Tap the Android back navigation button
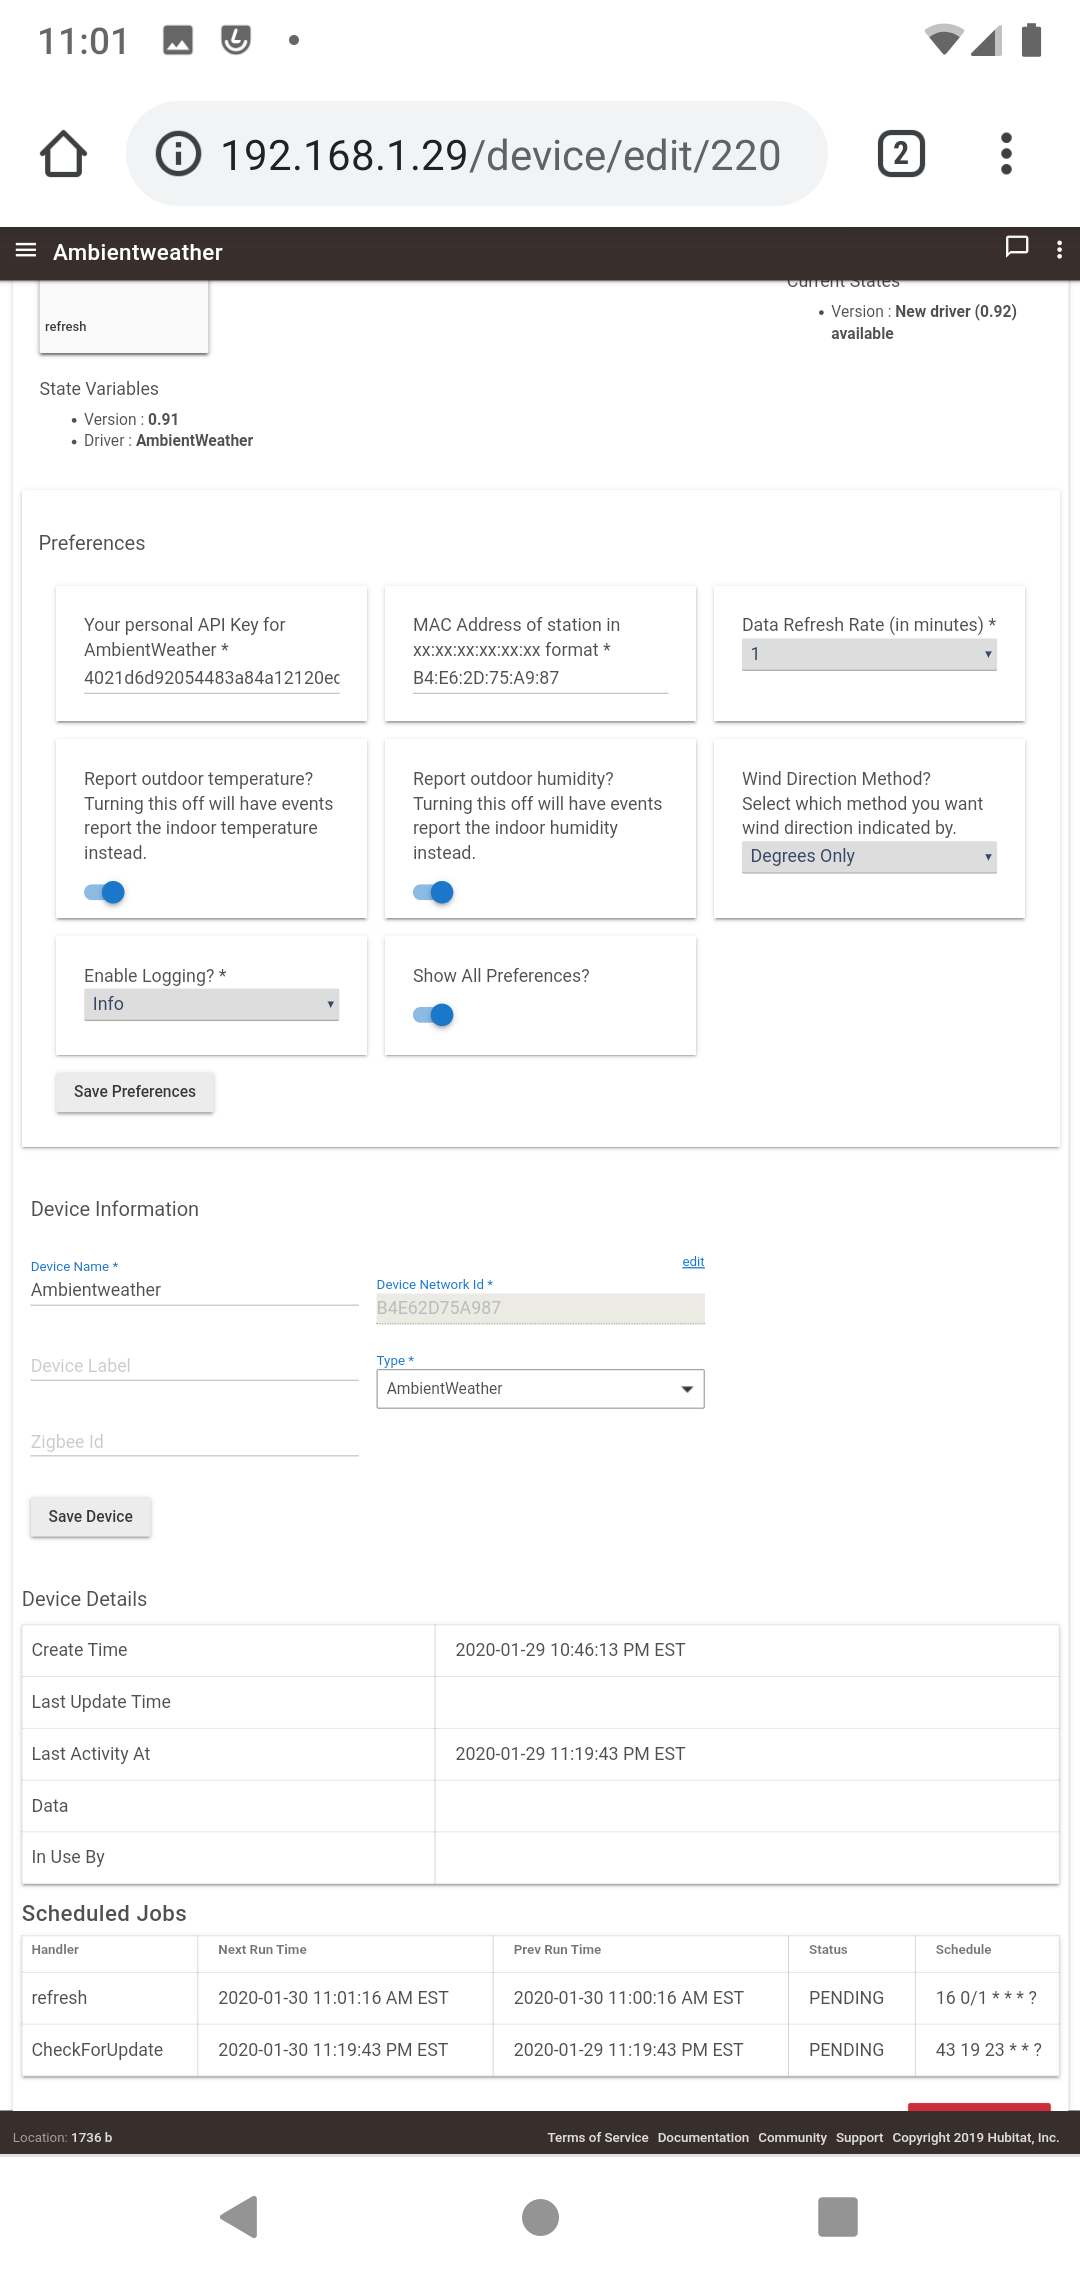 [x=240, y=2216]
